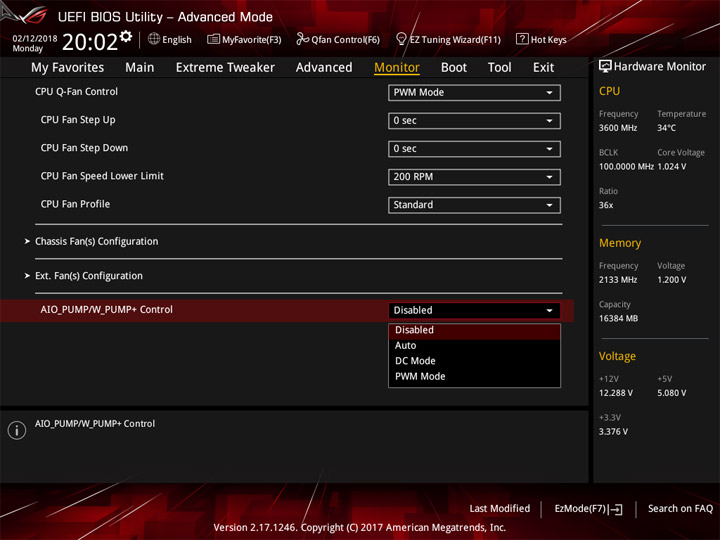The width and height of the screenshot is (720, 540).
Task: Click the Version 2.17.1246 copyright text
Action: pos(360,528)
